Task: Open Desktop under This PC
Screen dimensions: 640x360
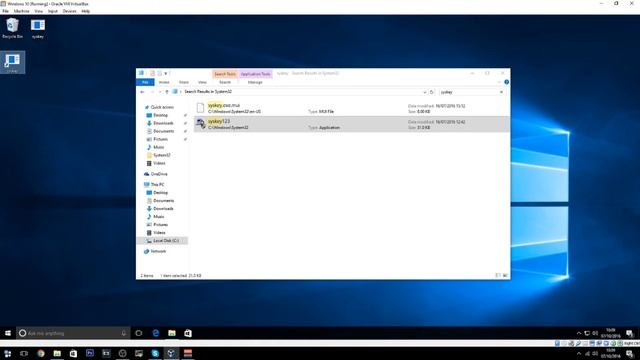Action: point(160,193)
